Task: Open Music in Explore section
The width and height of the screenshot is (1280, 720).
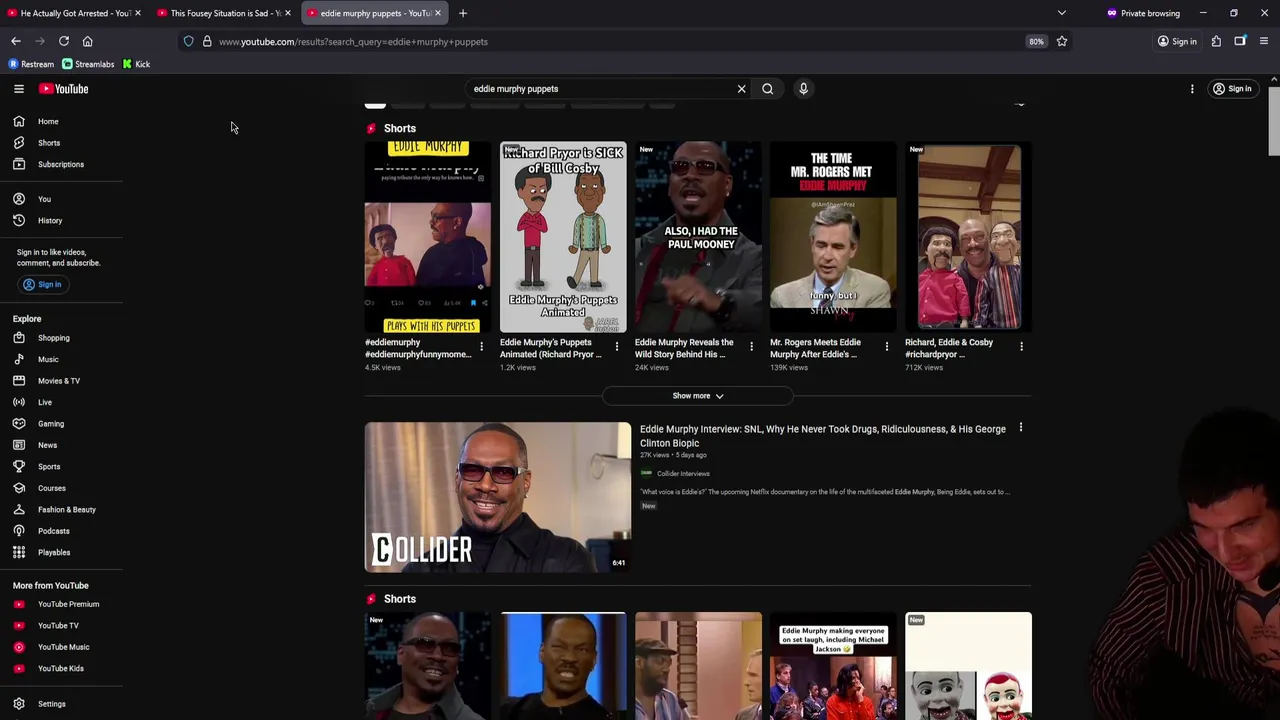Action: [48, 360]
